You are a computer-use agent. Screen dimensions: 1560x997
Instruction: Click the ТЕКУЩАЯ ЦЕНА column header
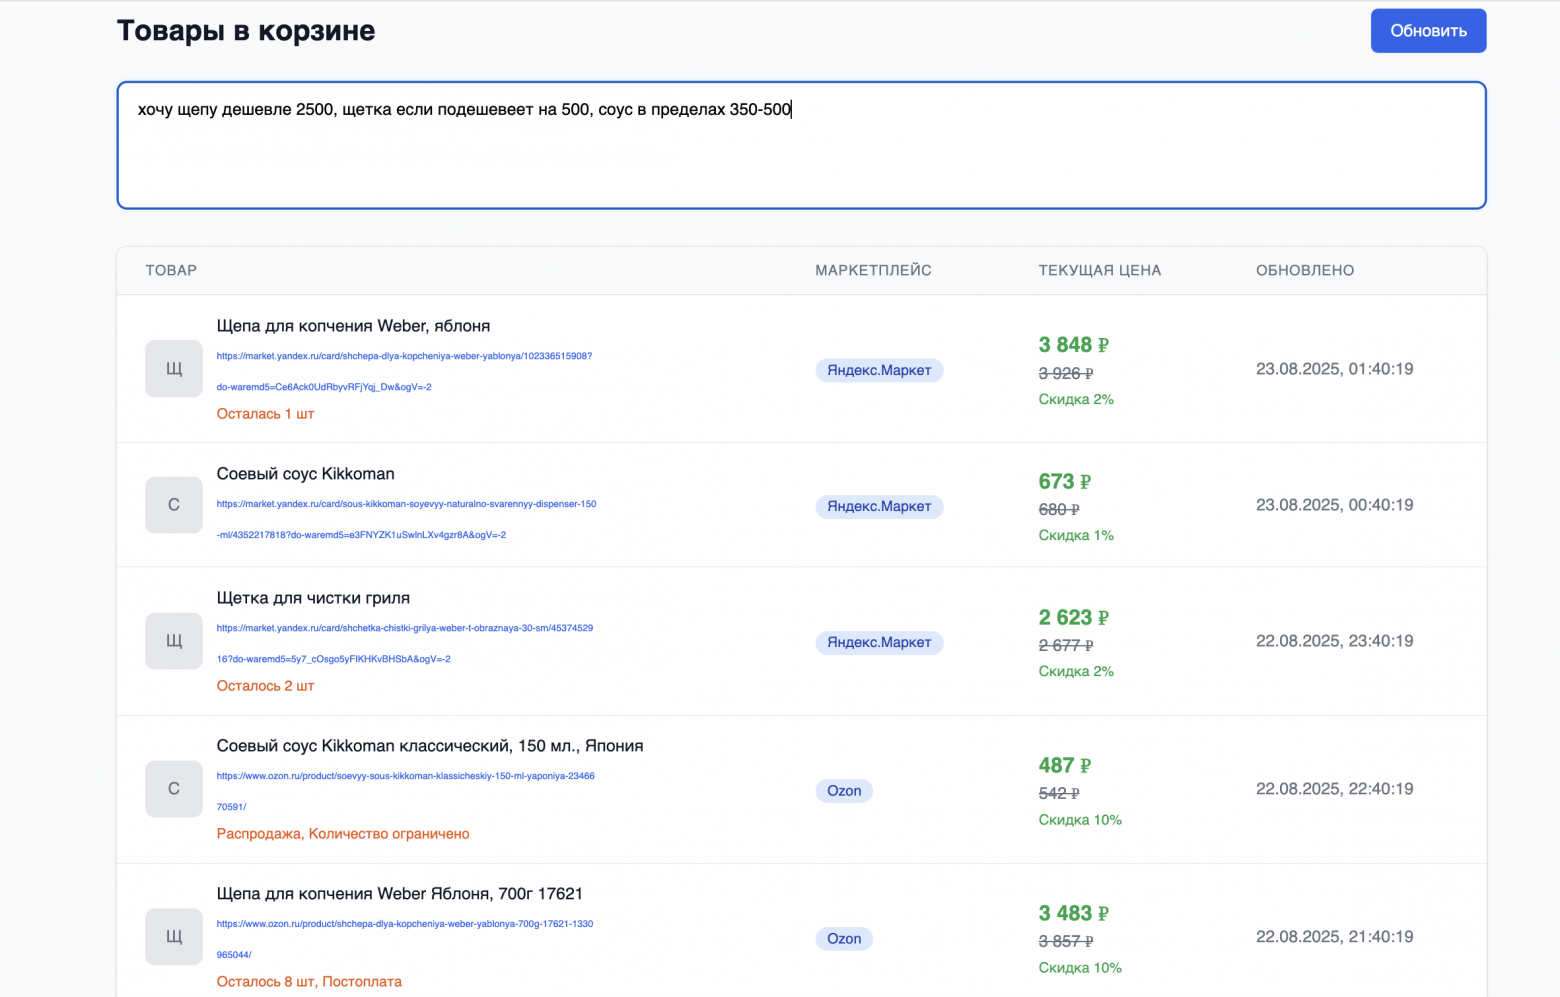click(1100, 270)
